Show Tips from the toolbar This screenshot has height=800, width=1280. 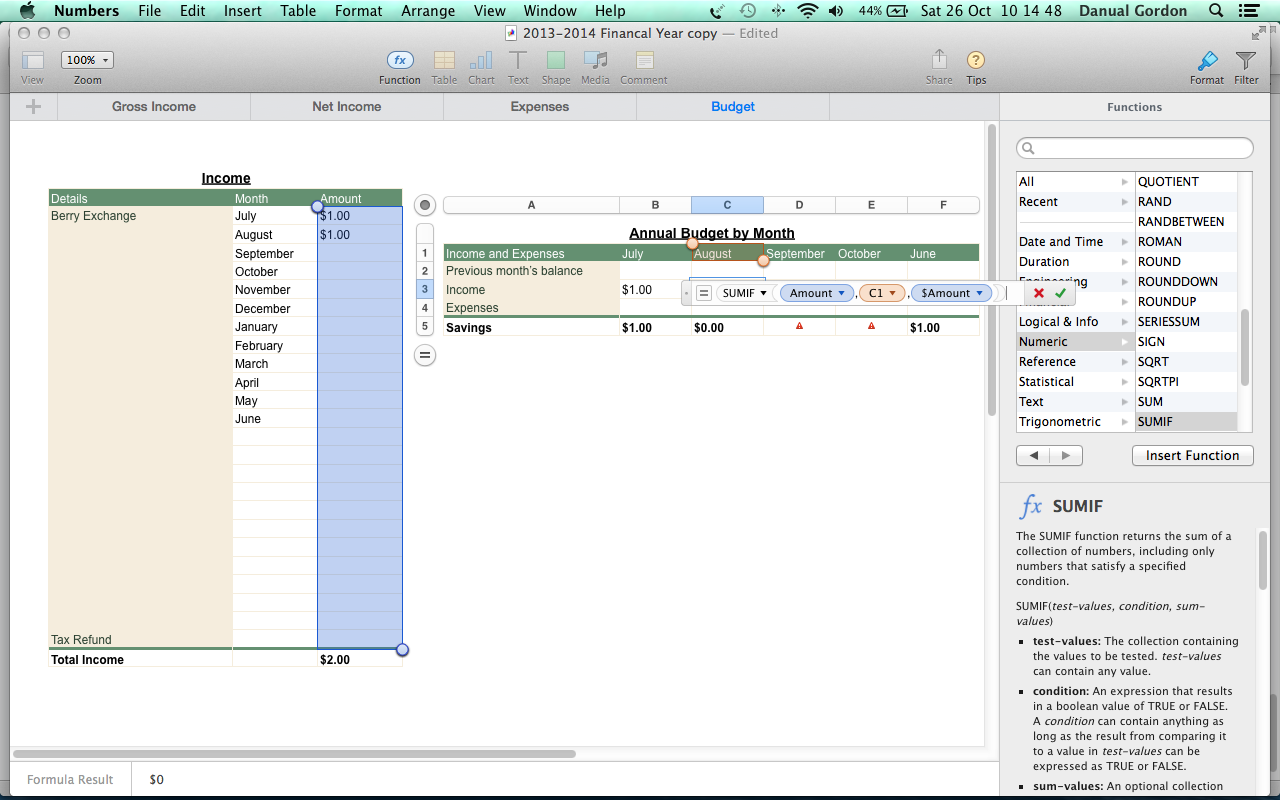click(976, 61)
